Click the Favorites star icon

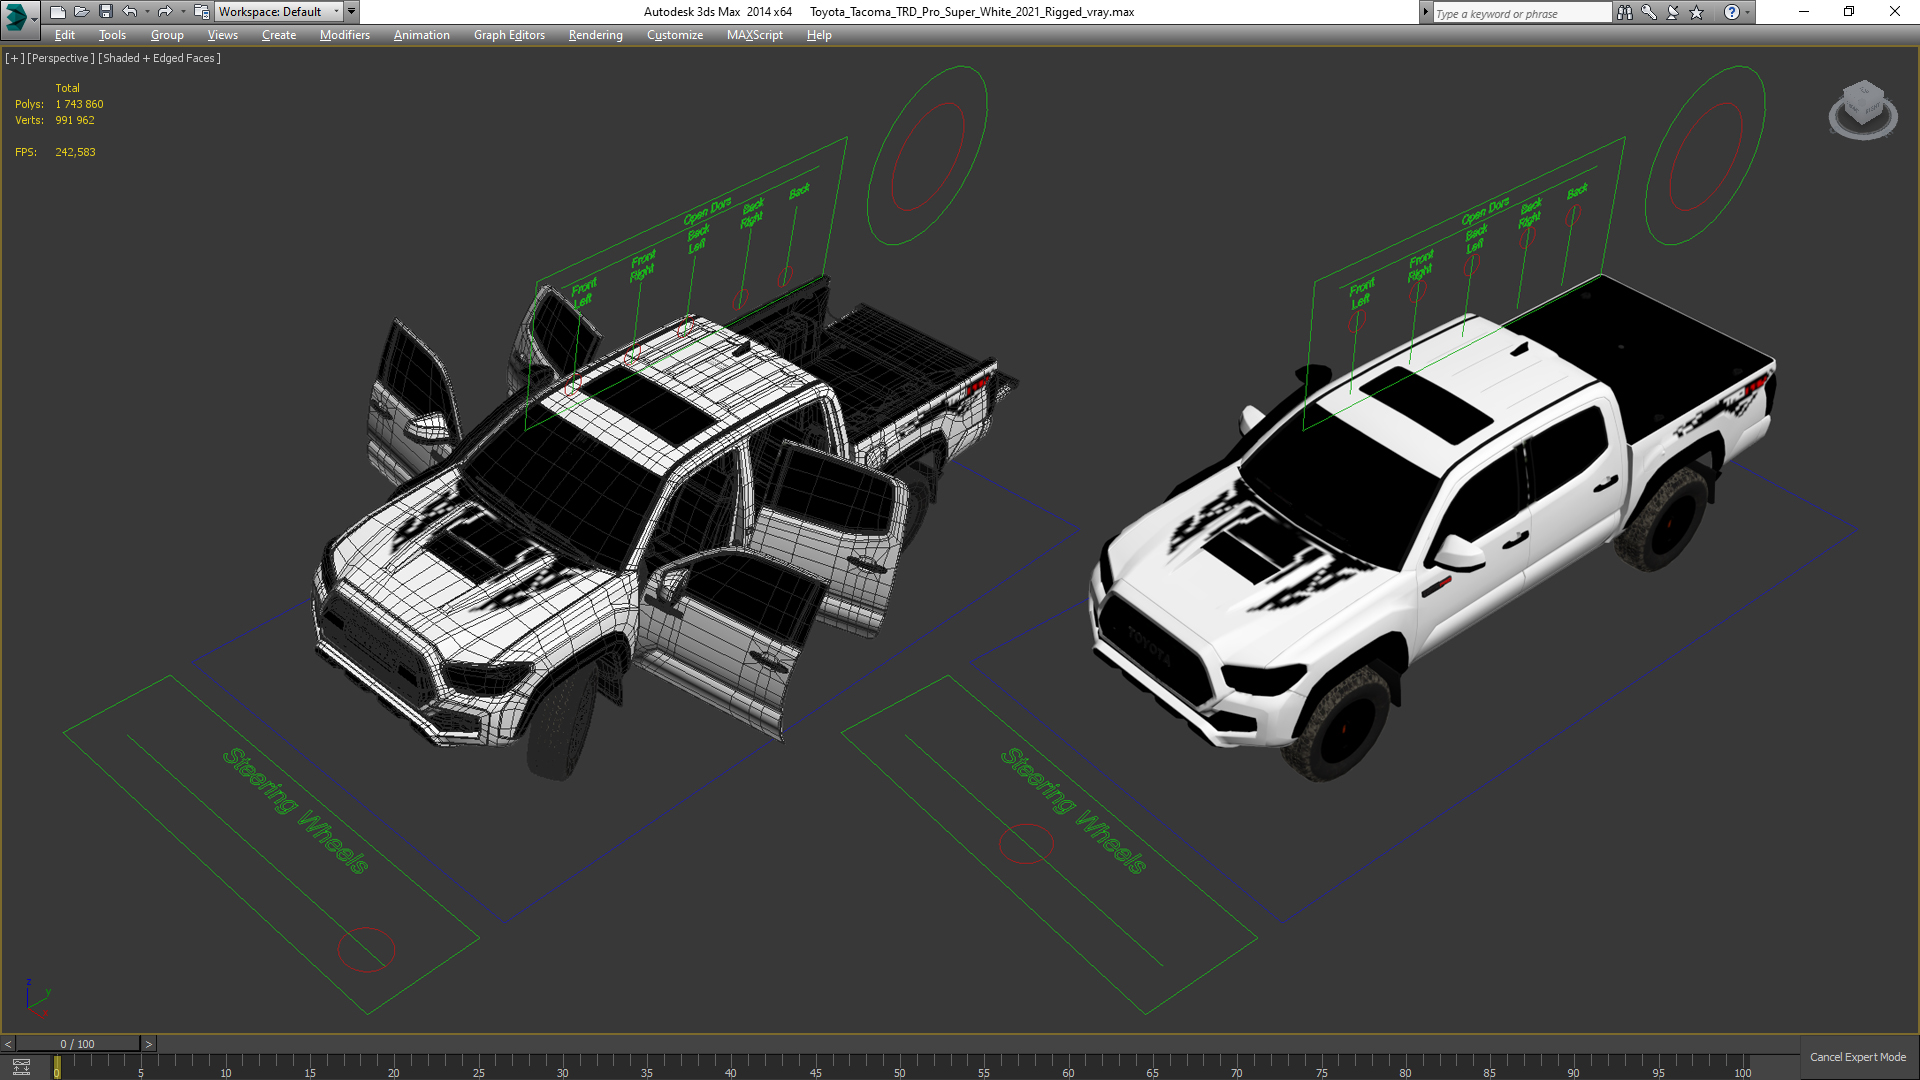tap(1697, 12)
